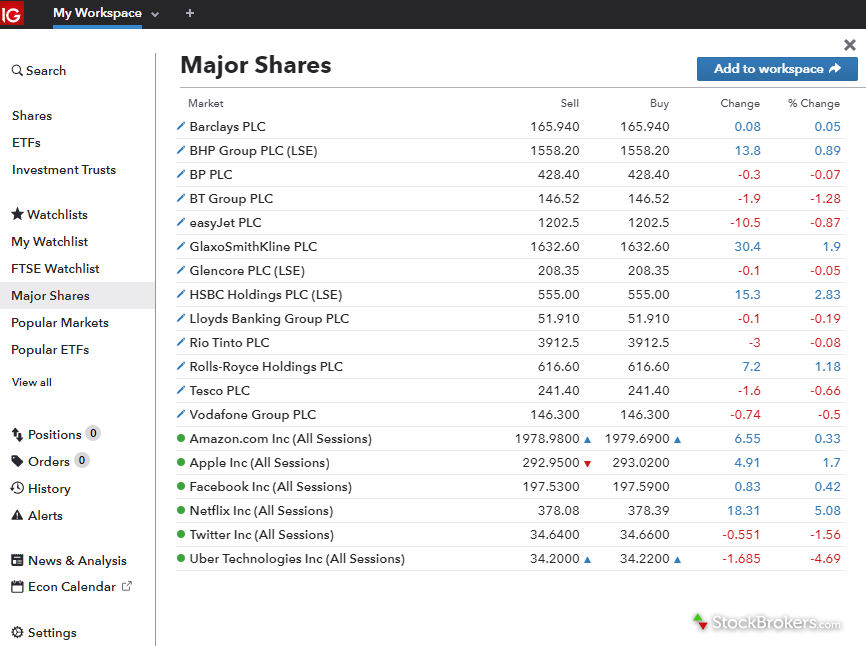Click GlaxoSmithKline change value 30.4

tap(747, 247)
